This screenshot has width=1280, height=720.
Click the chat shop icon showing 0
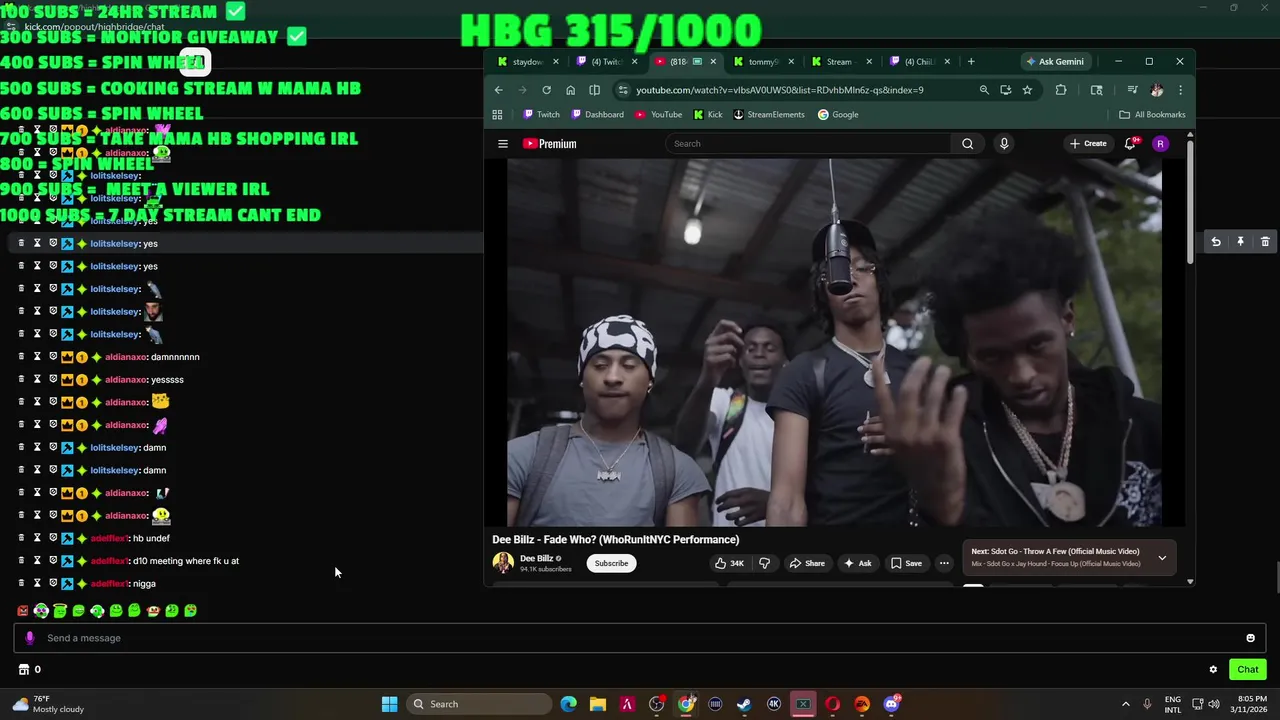(x=30, y=670)
